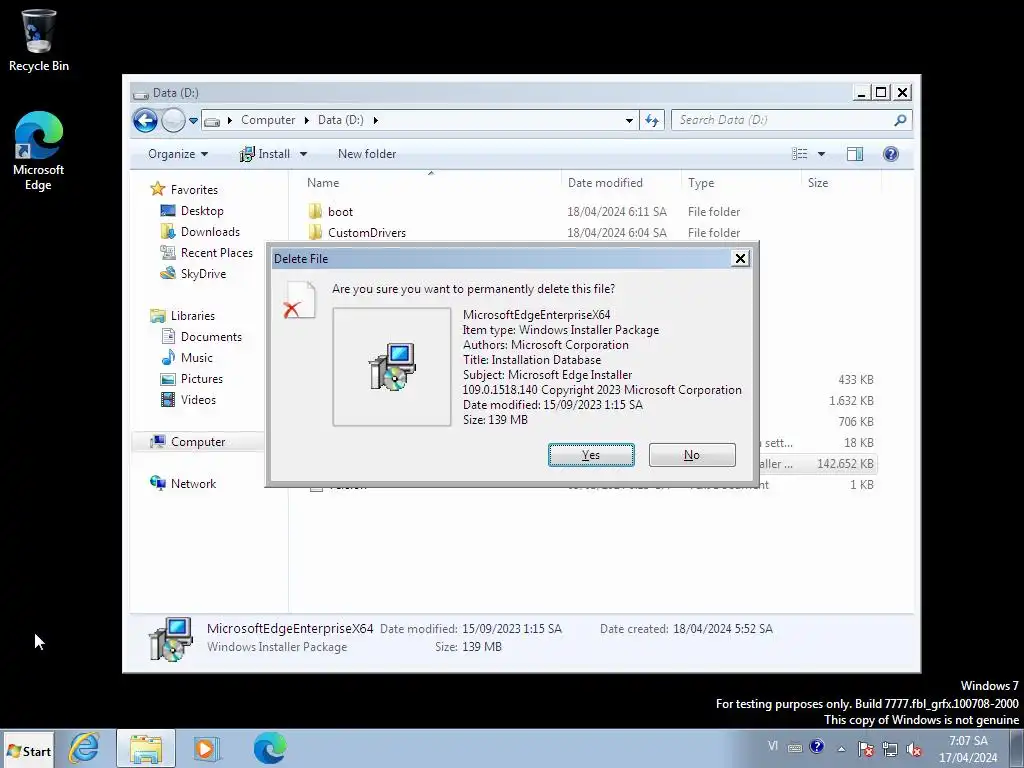Click the Explorer Forward arrow button

(x=173, y=120)
